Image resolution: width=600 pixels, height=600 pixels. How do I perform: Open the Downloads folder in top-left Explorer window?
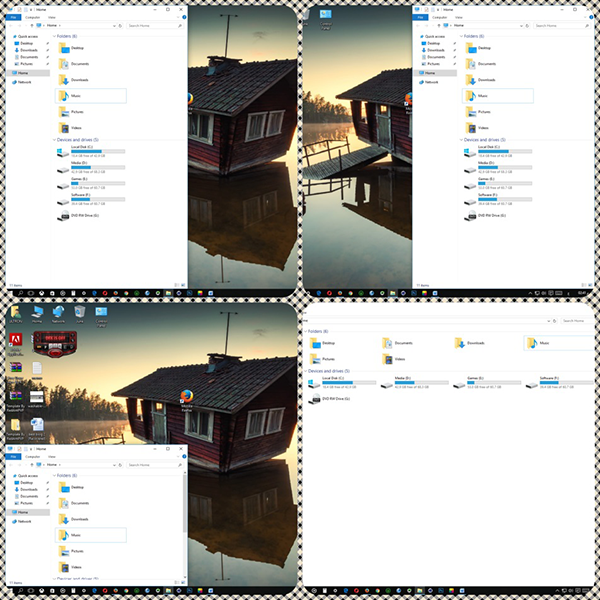click(74, 80)
